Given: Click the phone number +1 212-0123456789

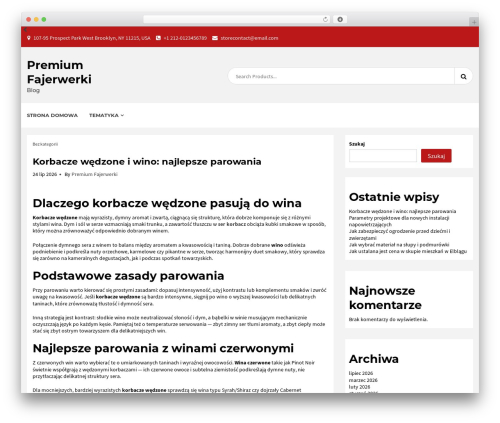Looking at the screenshot, I should (x=185, y=38).
